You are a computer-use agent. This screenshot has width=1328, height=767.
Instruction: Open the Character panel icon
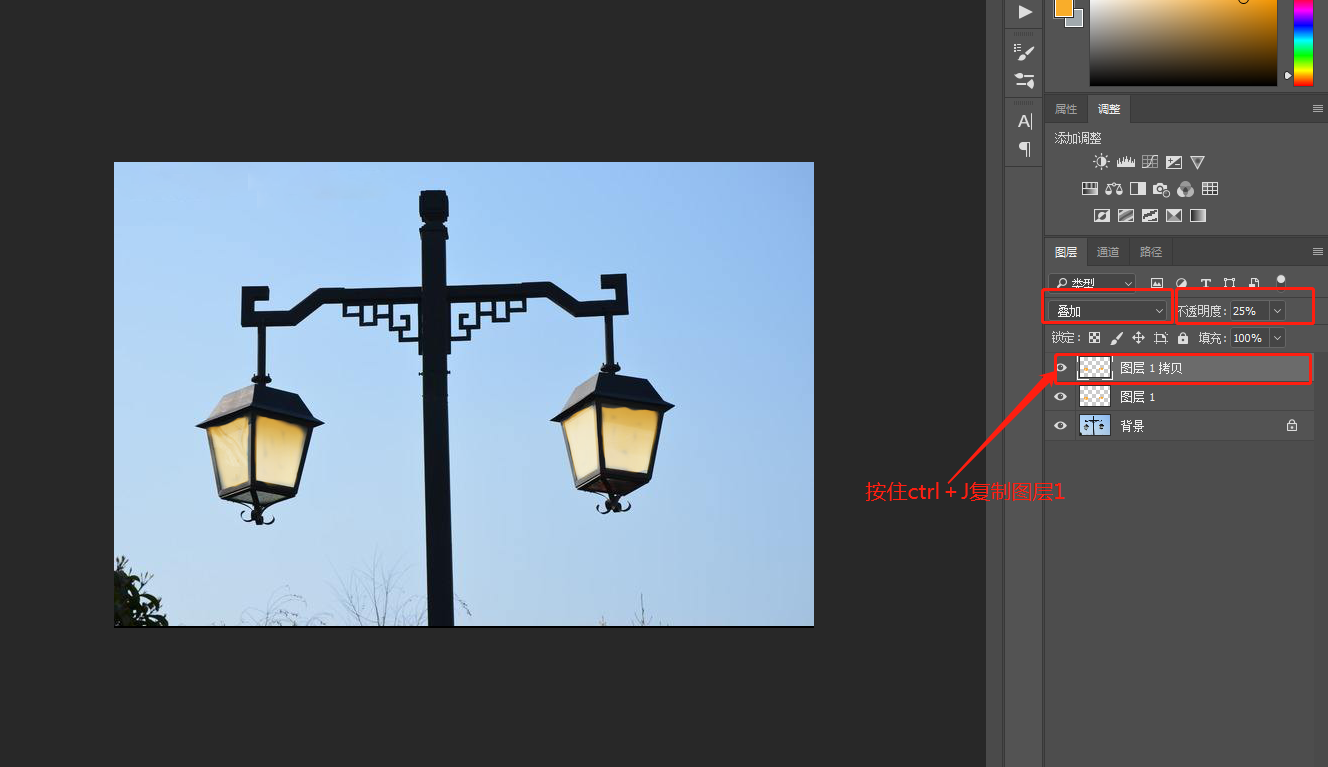click(x=1025, y=122)
